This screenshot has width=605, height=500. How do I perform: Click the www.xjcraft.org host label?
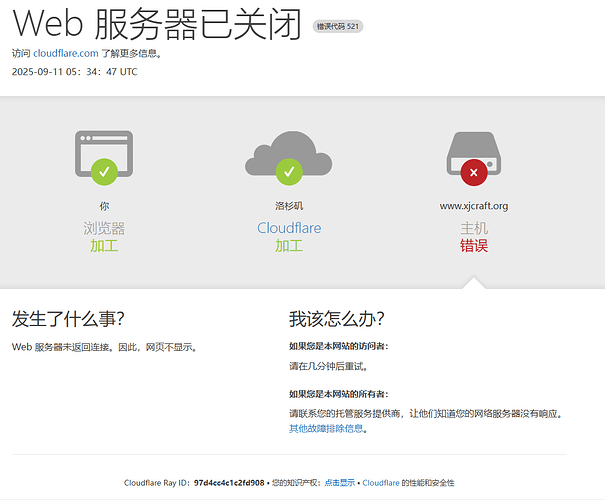[x=474, y=206]
